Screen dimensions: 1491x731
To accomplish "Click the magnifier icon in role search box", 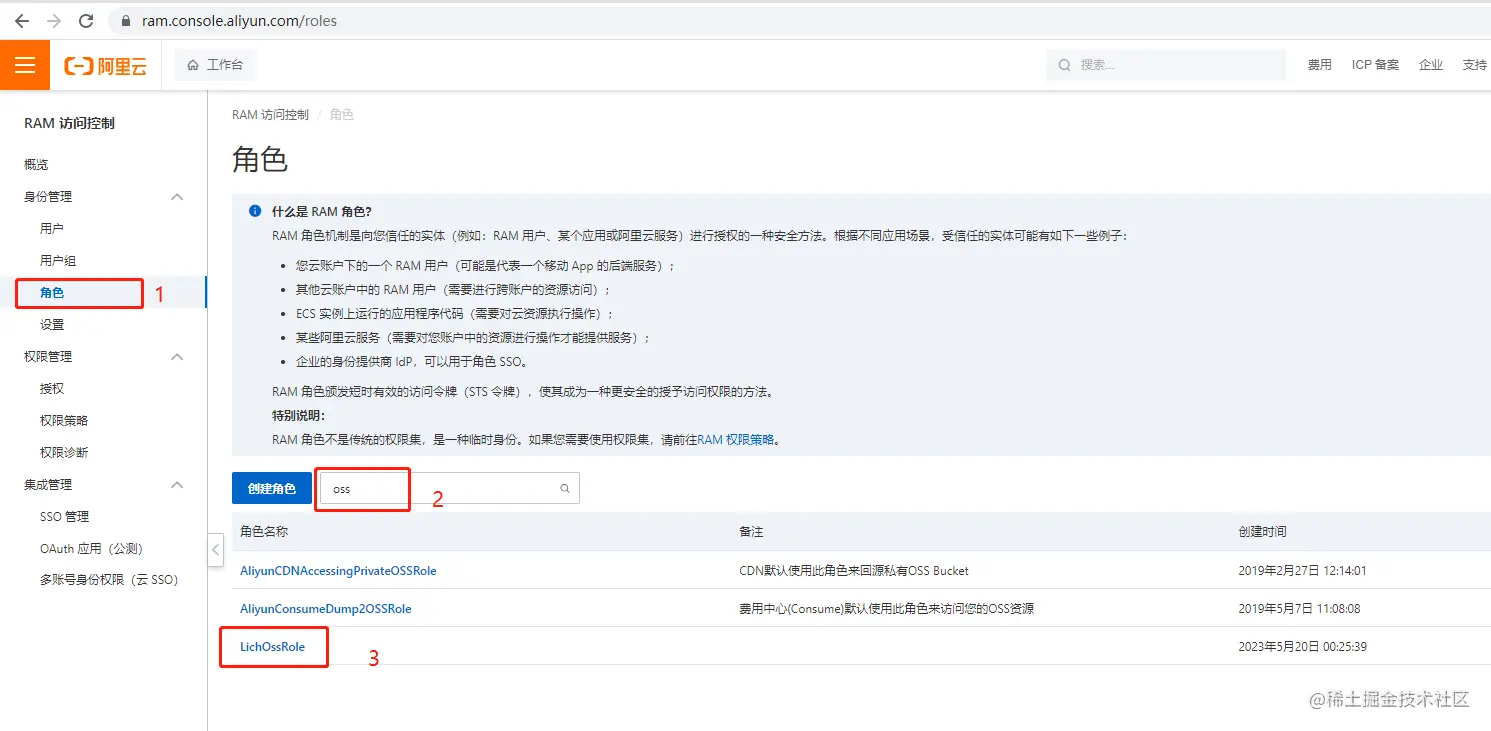I will (x=565, y=488).
